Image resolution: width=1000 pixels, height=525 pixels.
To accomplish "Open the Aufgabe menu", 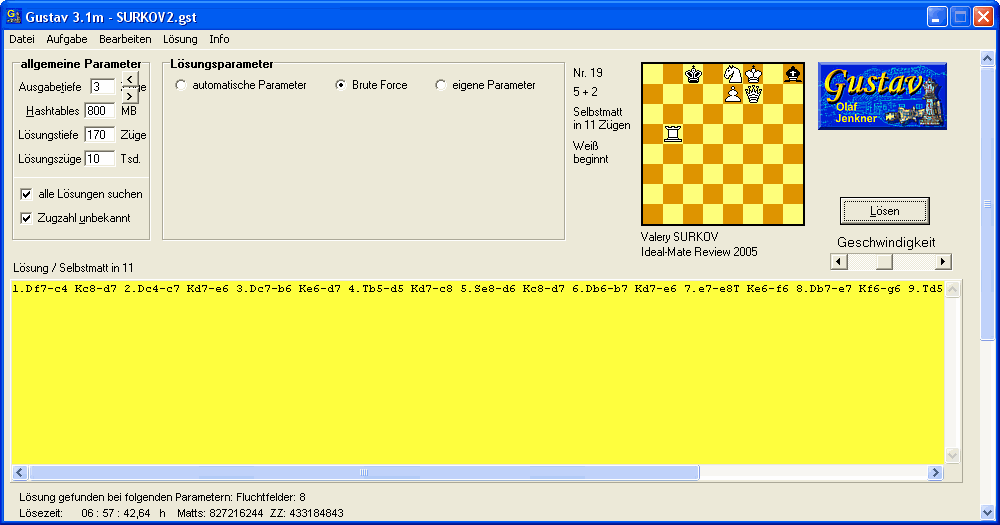I will [x=66, y=39].
